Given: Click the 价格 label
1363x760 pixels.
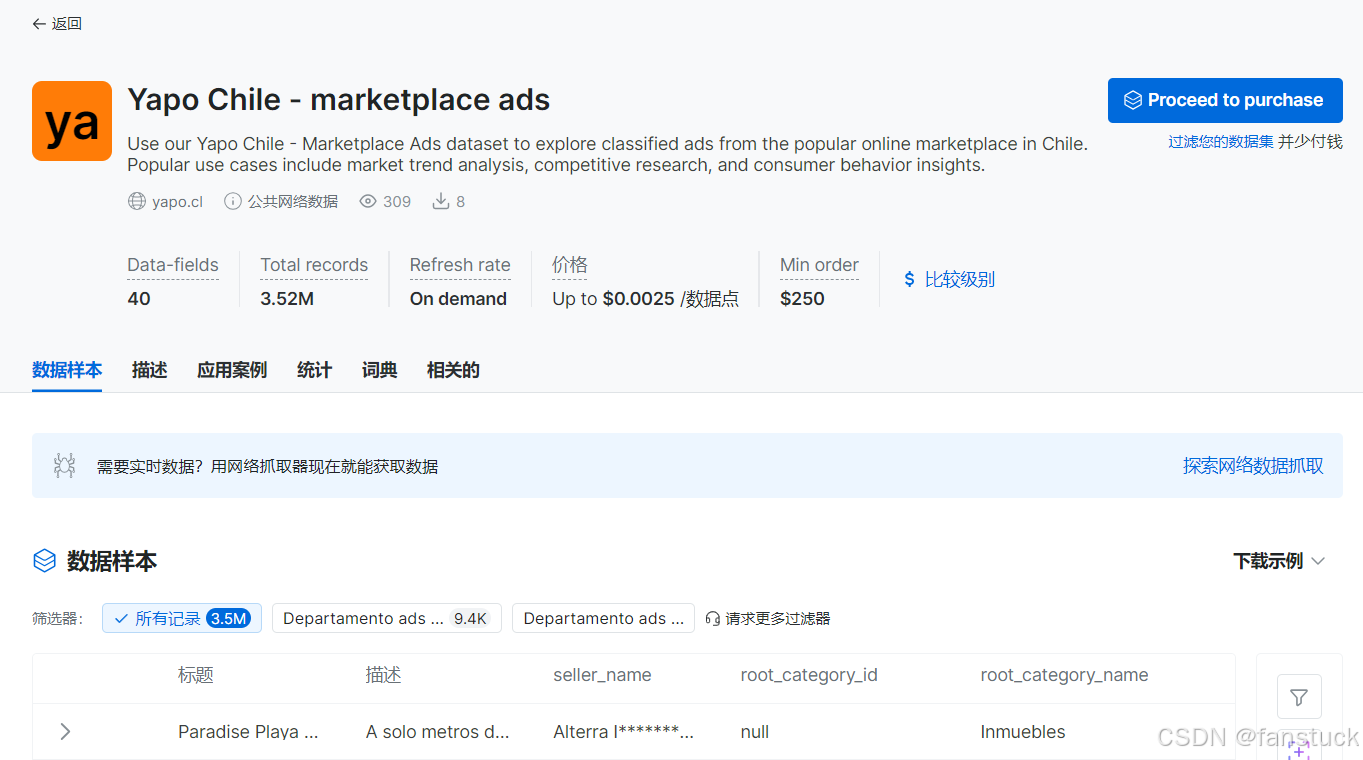Looking at the screenshot, I should pyautogui.click(x=570, y=265).
